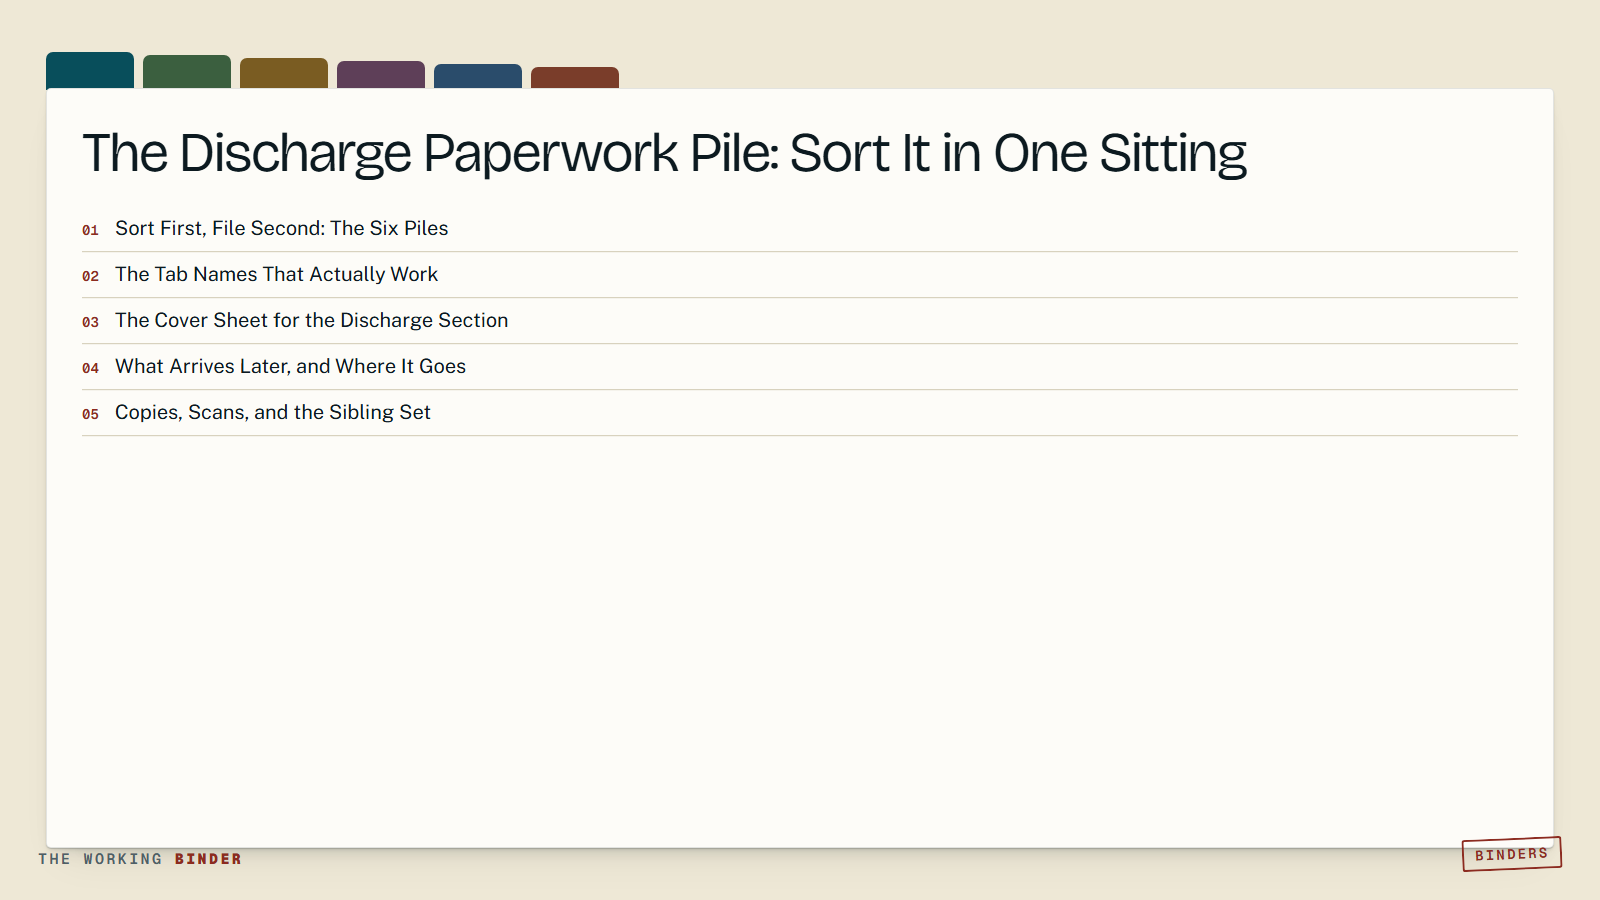The width and height of the screenshot is (1600, 900).
Task: Open the rust red binder tab
Action: pos(575,78)
